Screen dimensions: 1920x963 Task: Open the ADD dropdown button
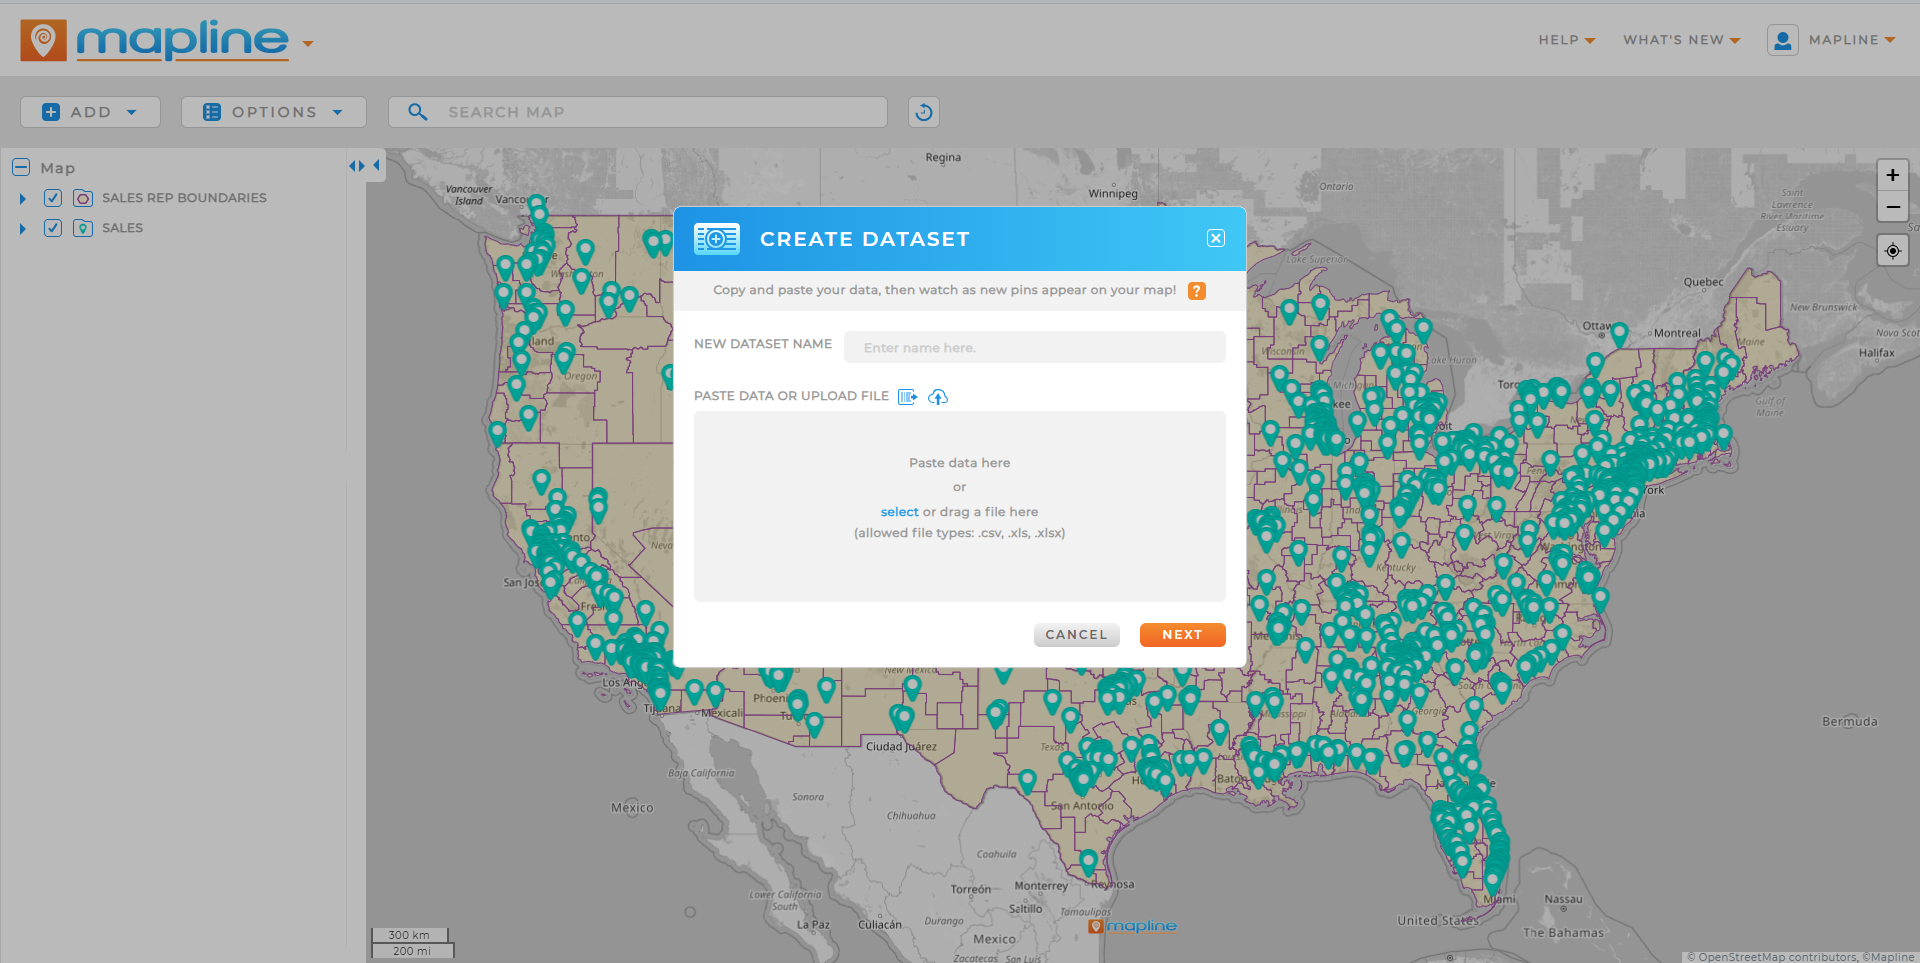[x=90, y=112]
